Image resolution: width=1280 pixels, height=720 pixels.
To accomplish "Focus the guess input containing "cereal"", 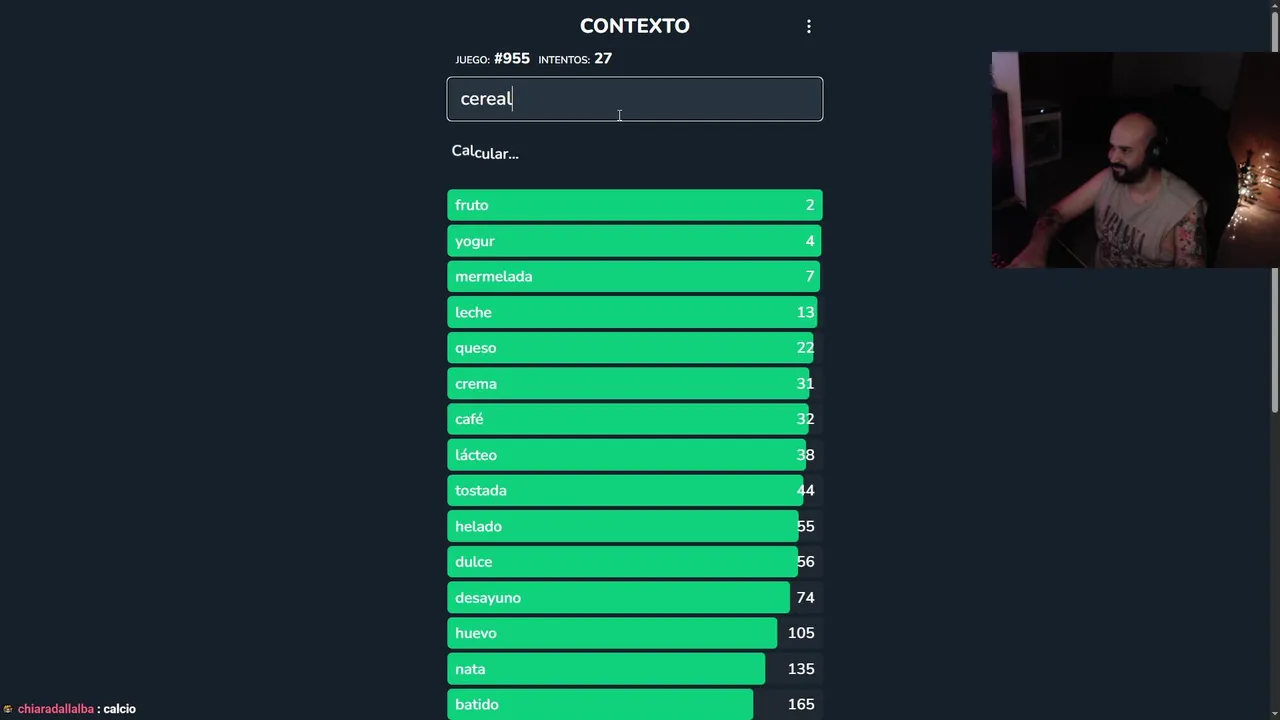I will point(634,99).
